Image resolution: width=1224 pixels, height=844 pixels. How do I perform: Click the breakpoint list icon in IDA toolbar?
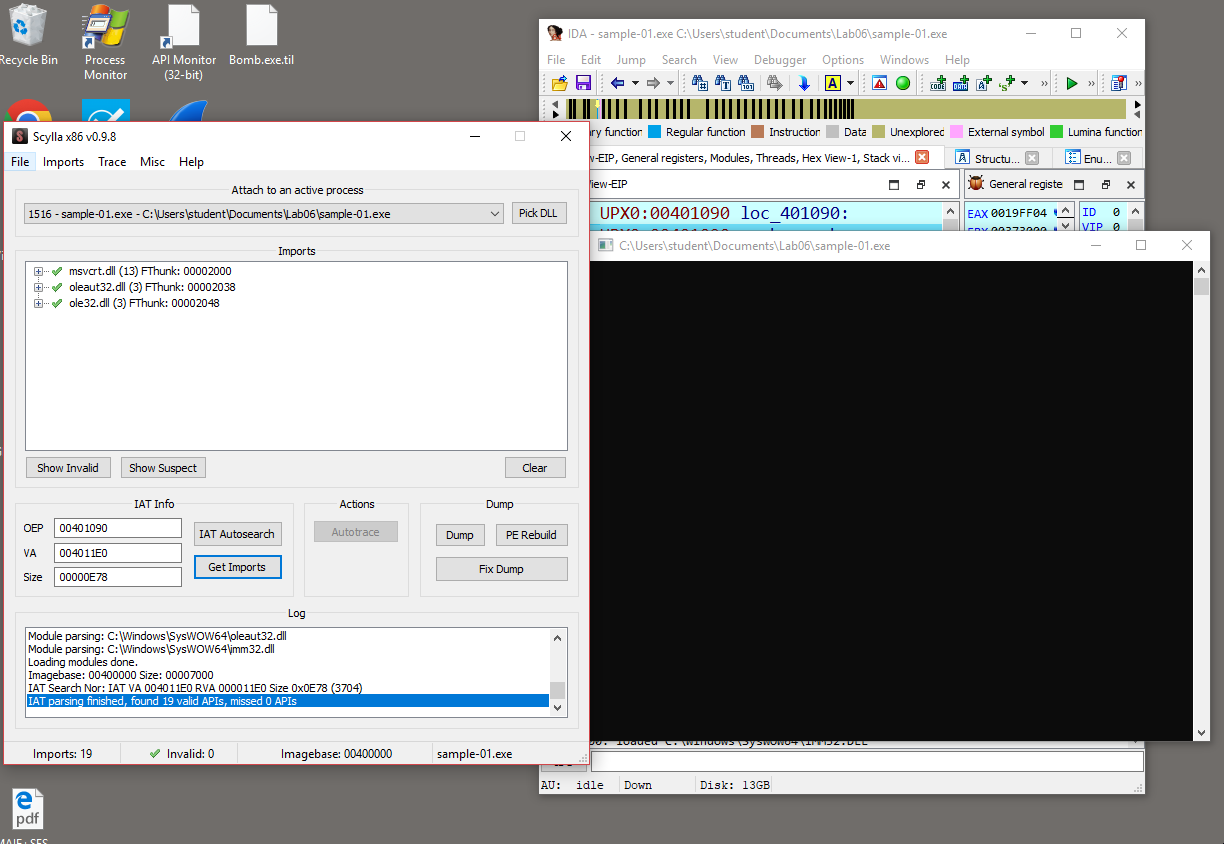click(1119, 83)
